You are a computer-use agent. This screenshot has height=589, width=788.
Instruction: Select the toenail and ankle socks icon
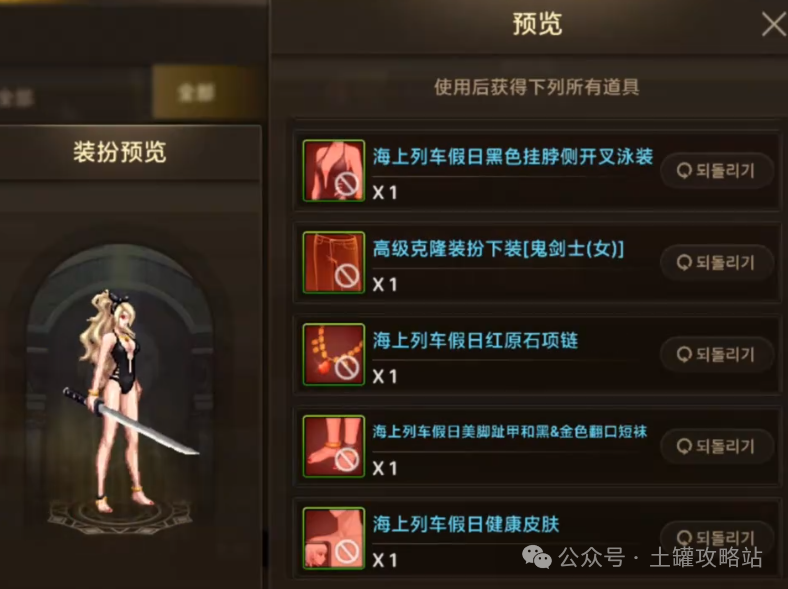pos(334,446)
